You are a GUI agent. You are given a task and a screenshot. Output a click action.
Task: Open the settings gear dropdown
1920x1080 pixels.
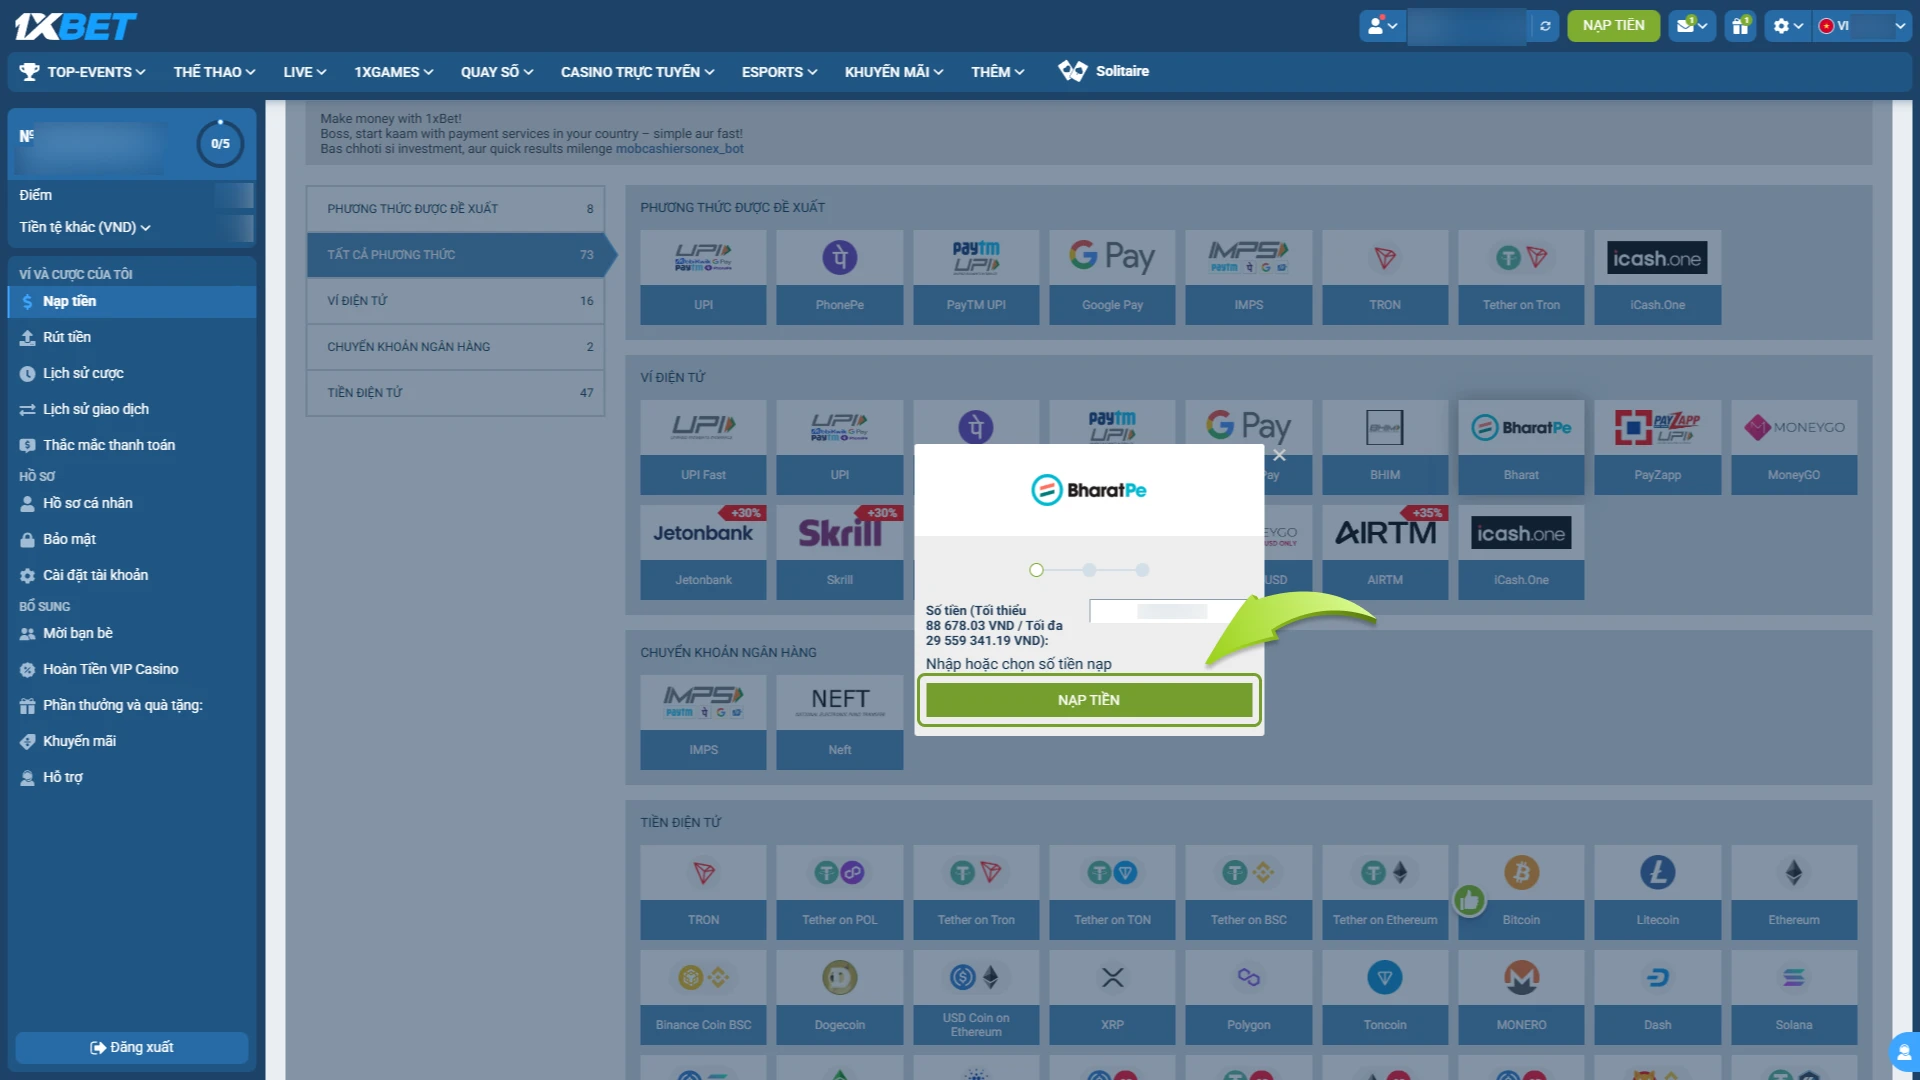1787,26
